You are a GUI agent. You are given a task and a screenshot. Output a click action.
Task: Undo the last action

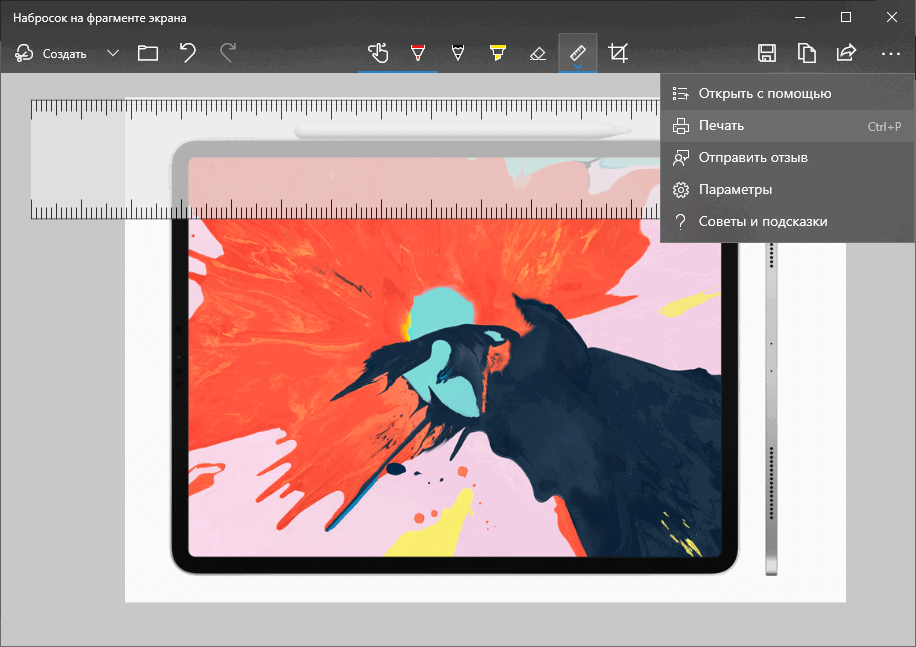point(188,54)
